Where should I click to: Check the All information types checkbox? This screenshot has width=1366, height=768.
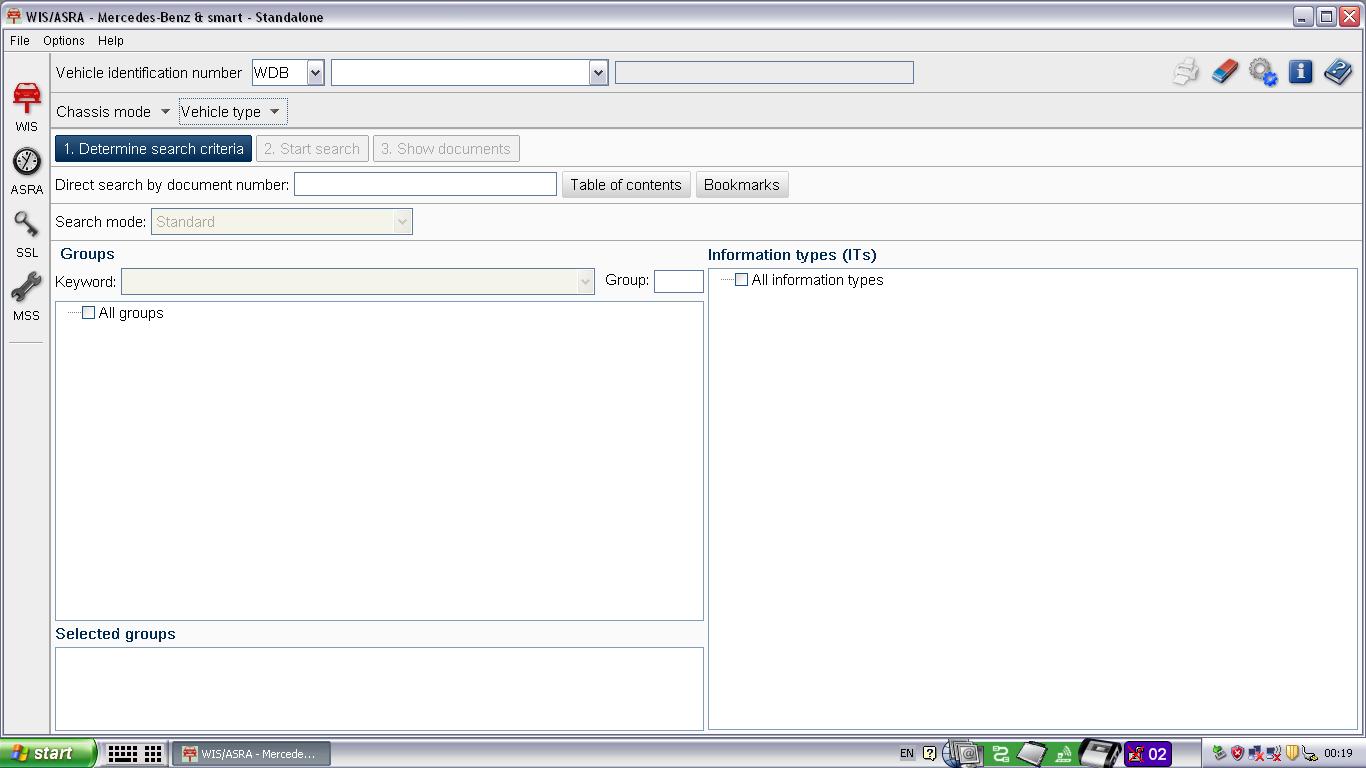click(x=741, y=280)
